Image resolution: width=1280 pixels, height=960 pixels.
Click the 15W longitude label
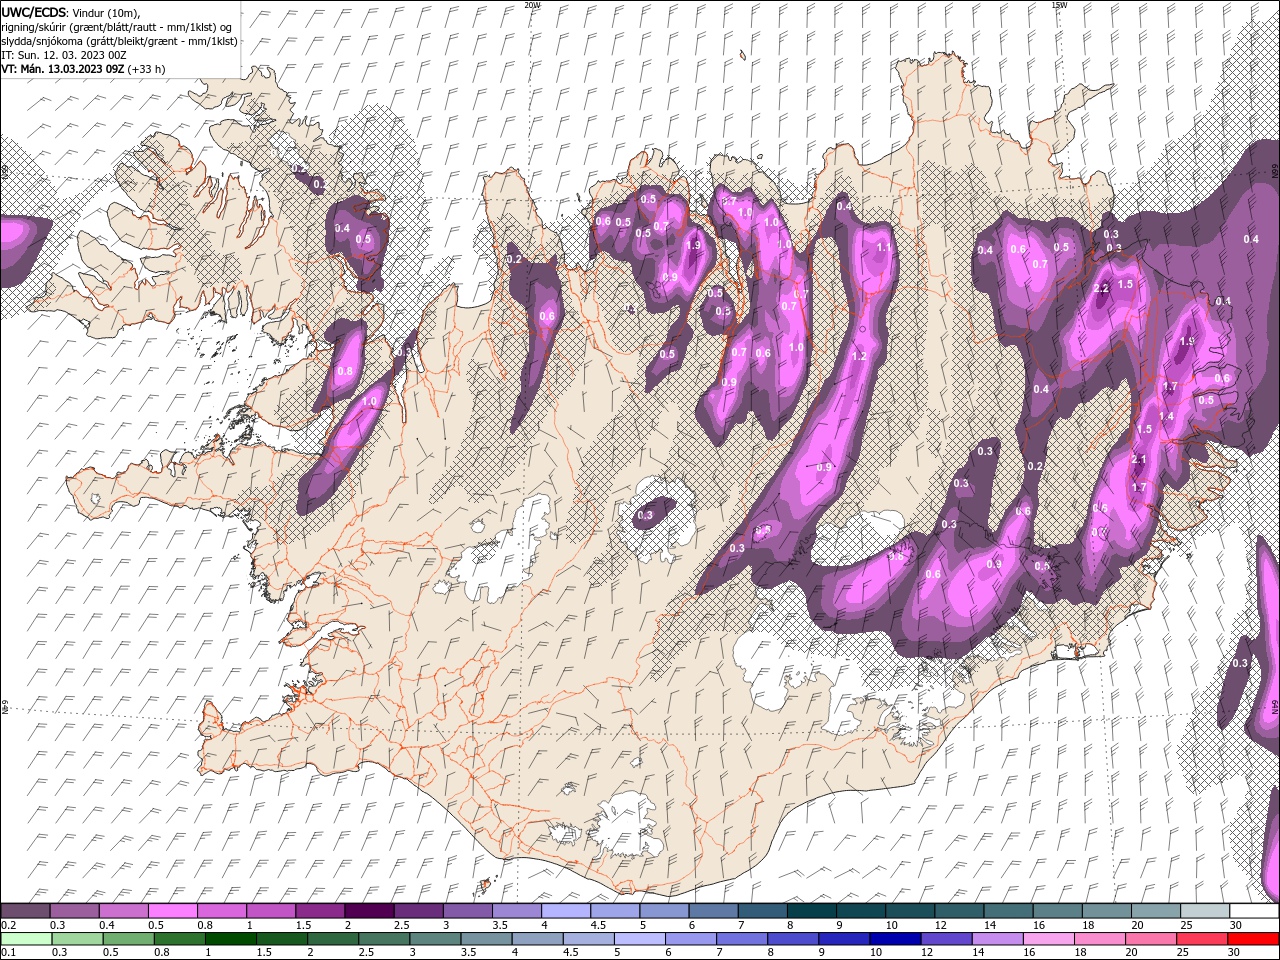click(1059, 4)
